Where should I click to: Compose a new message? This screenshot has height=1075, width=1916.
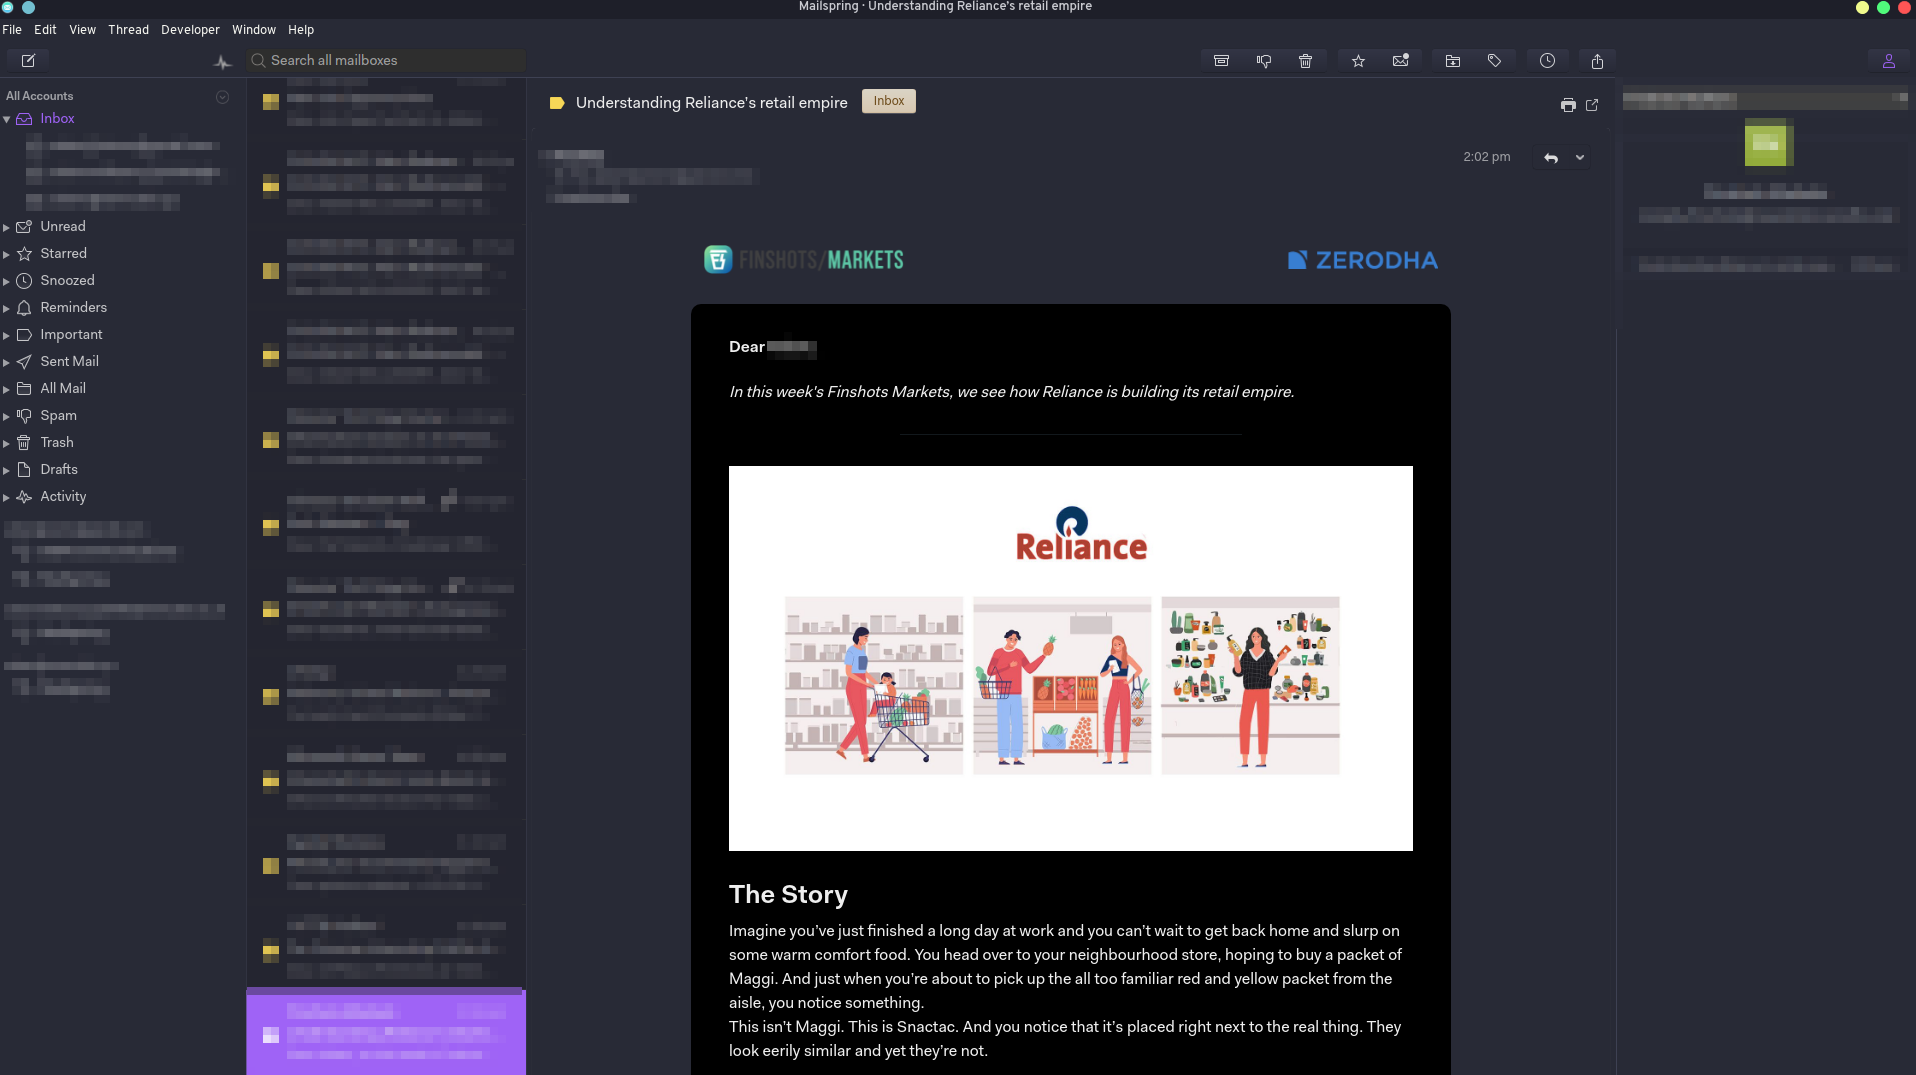28,60
